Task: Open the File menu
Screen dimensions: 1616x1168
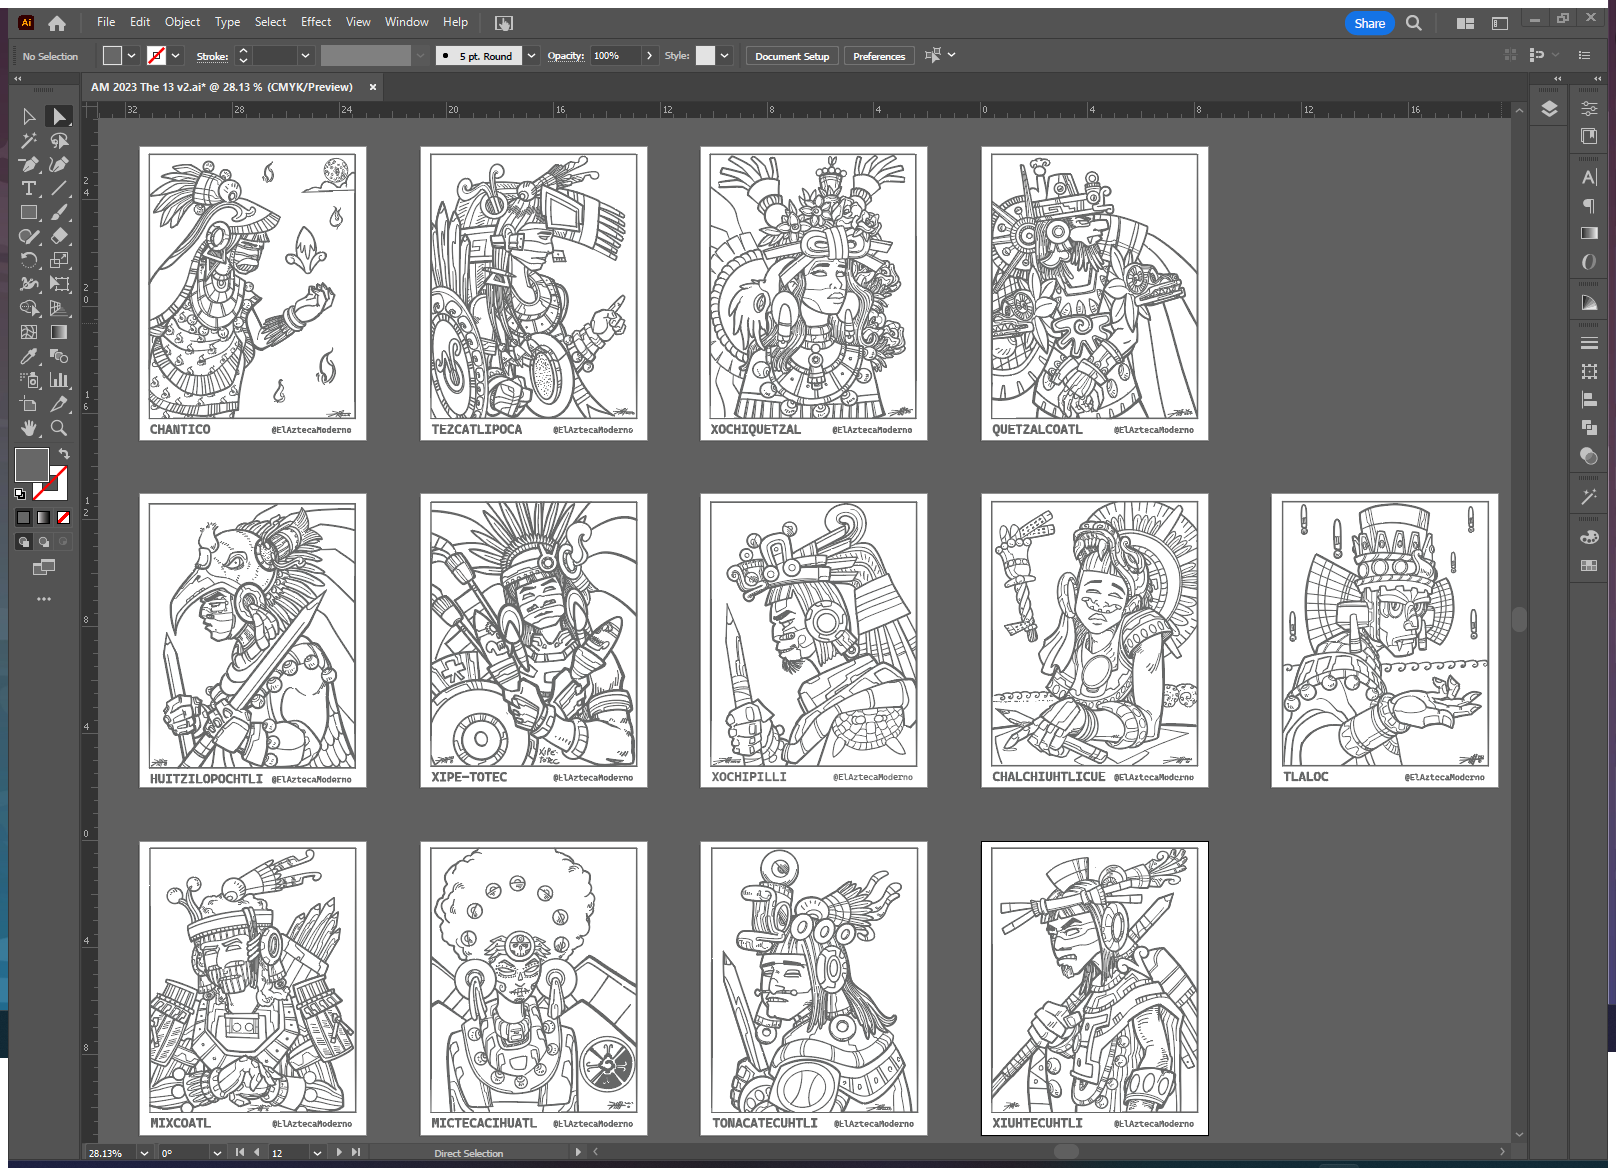Action: (x=106, y=22)
